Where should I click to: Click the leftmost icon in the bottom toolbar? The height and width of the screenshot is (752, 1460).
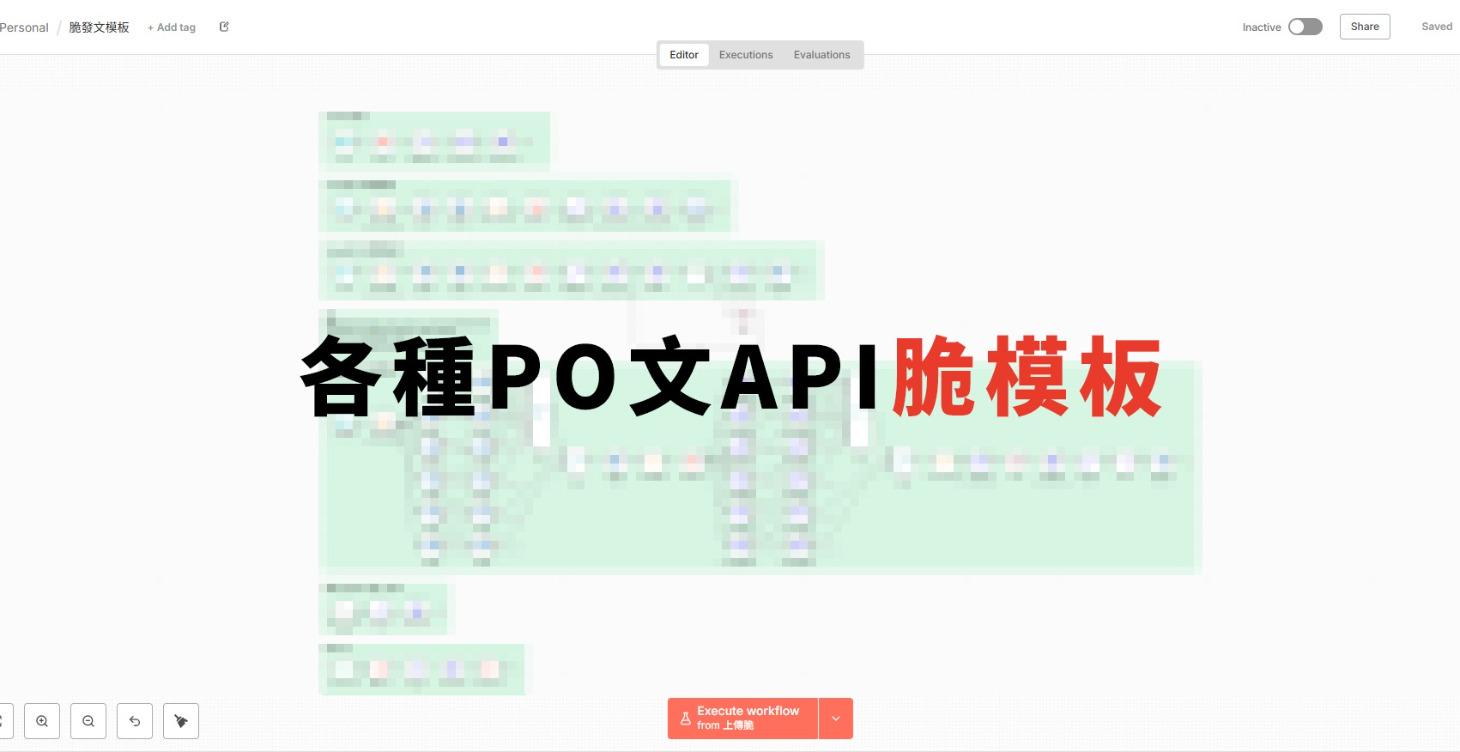point(4,720)
